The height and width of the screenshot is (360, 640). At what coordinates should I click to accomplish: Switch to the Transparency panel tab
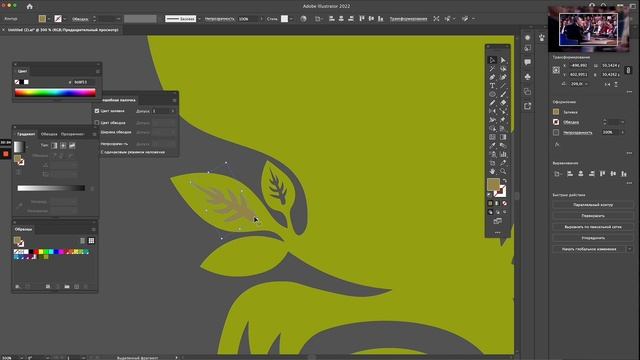[72, 134]
